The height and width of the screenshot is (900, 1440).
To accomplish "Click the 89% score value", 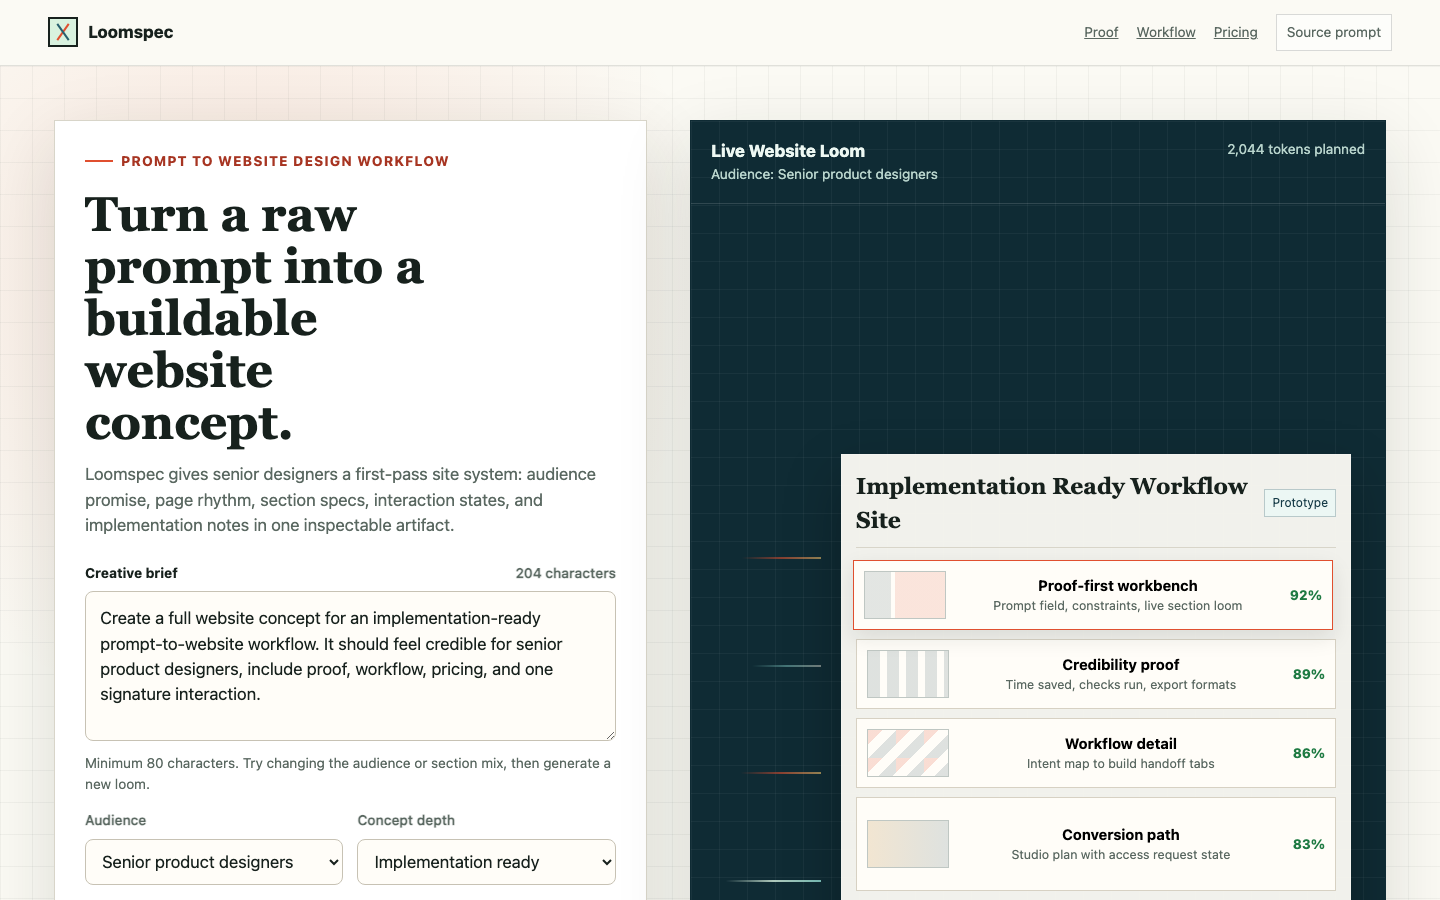I will pyautogui.click(x=1309, y=674).
